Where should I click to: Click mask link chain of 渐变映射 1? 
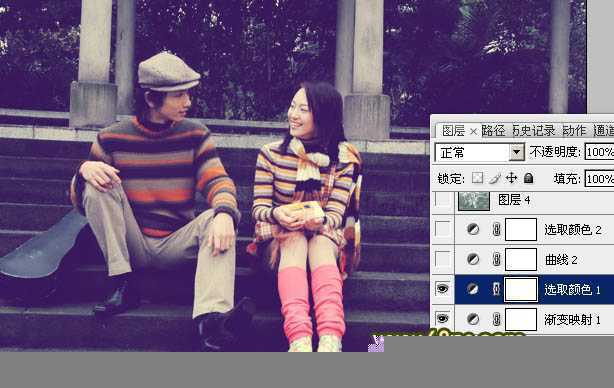pos(497,319)
